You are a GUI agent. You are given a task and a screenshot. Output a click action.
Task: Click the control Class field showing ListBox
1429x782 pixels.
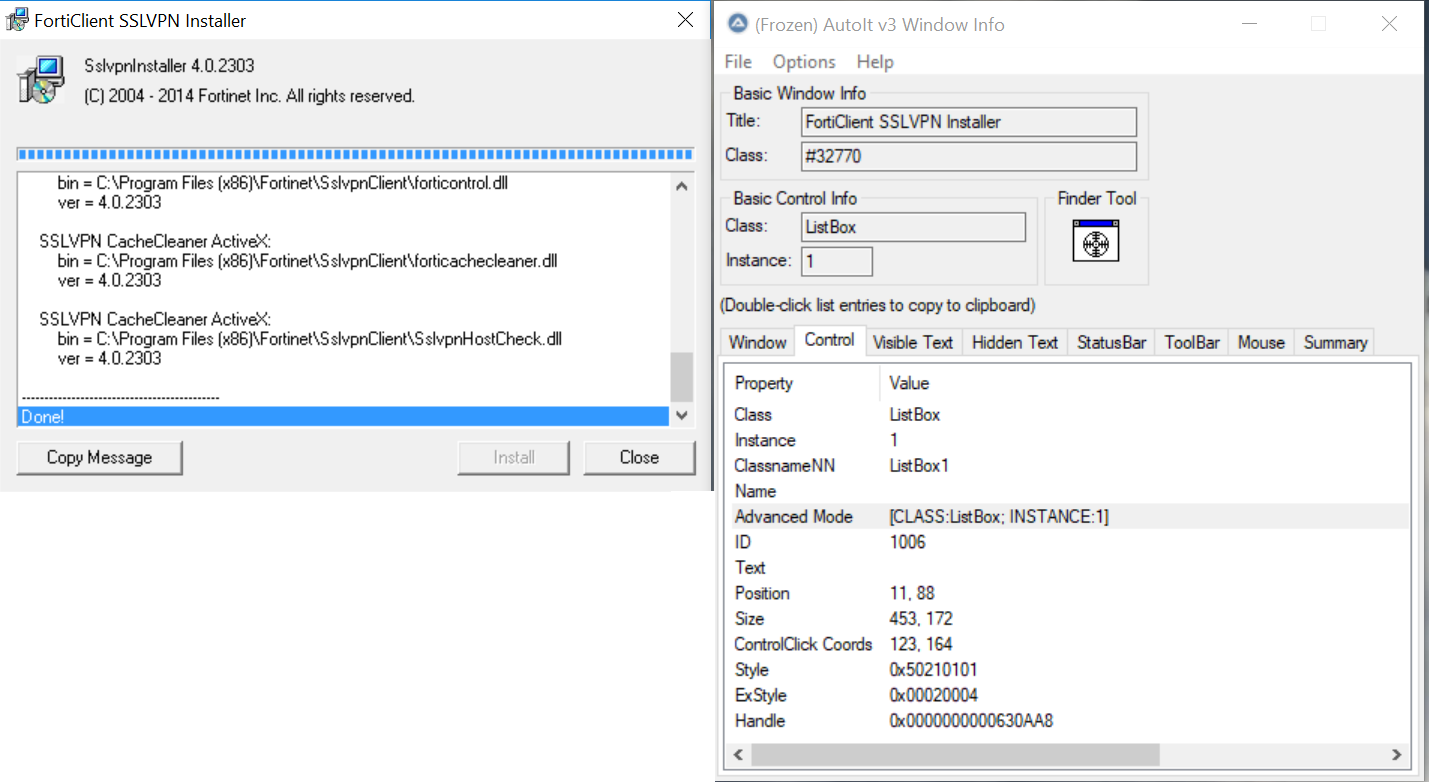click(914, 227)
